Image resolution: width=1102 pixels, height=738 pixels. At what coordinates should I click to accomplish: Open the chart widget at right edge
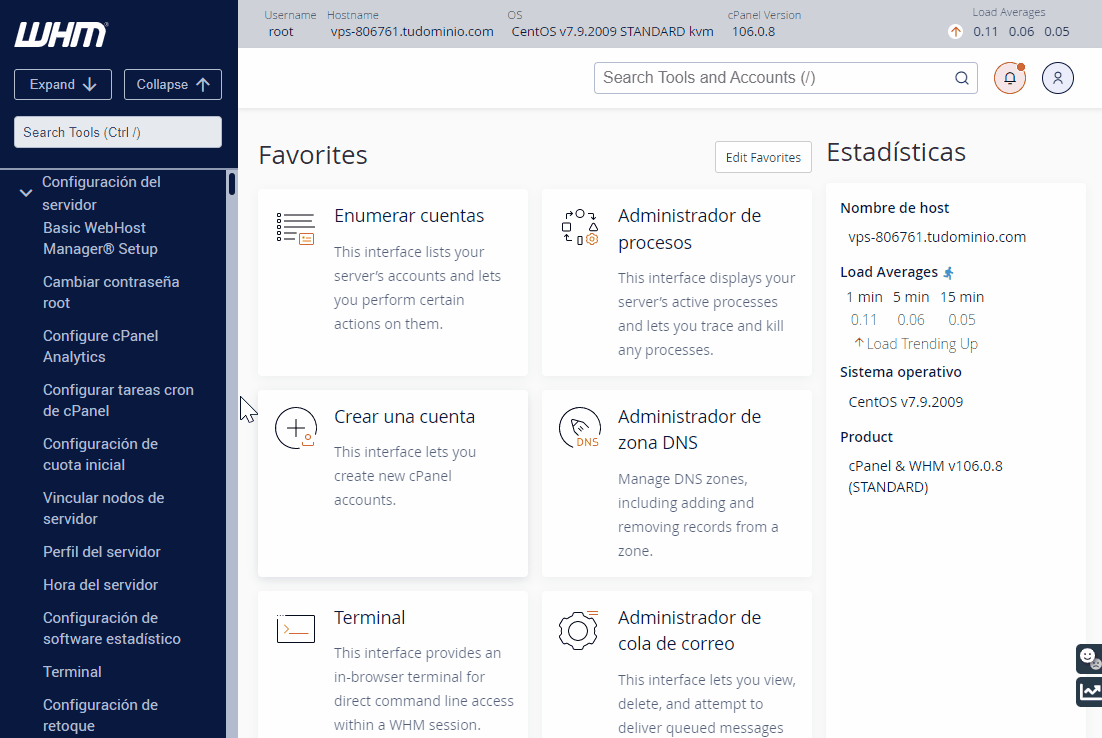tap(1089, 692)
